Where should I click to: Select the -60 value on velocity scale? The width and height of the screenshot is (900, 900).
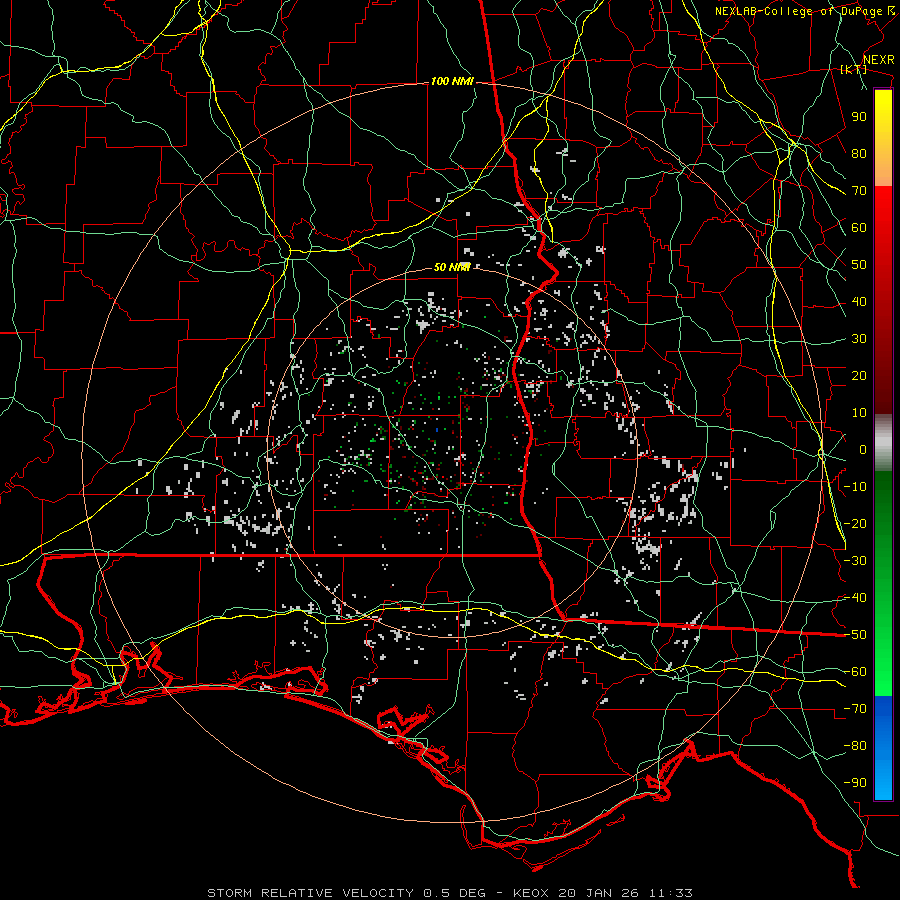(855, 672)
